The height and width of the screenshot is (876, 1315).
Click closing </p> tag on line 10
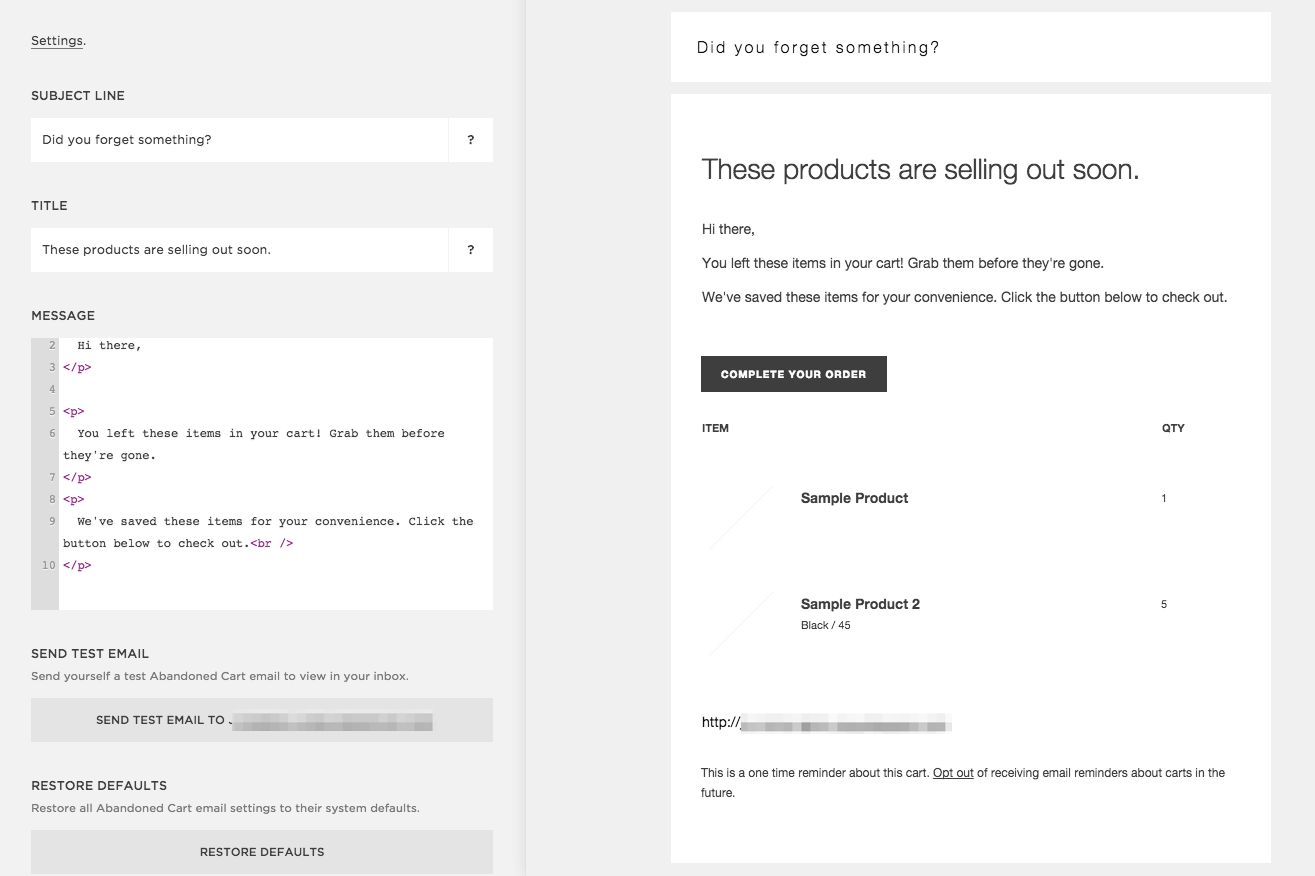(77, 566)
